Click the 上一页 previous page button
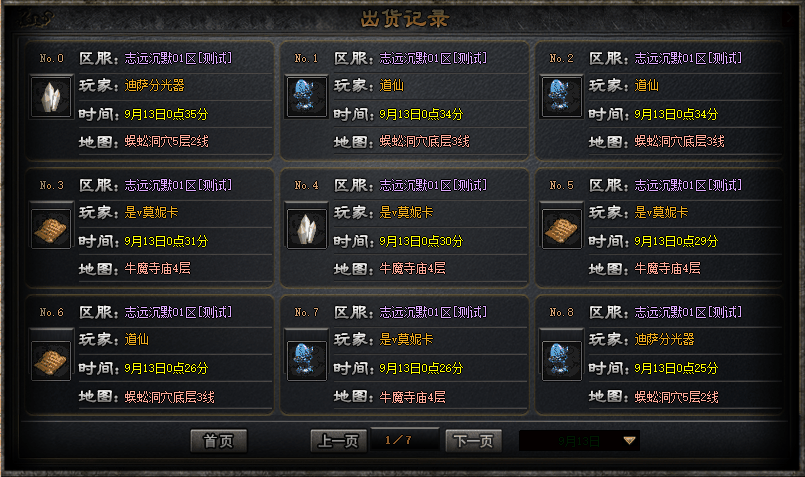This screenshot has height=477, width=805. click(x=338, y=441)
